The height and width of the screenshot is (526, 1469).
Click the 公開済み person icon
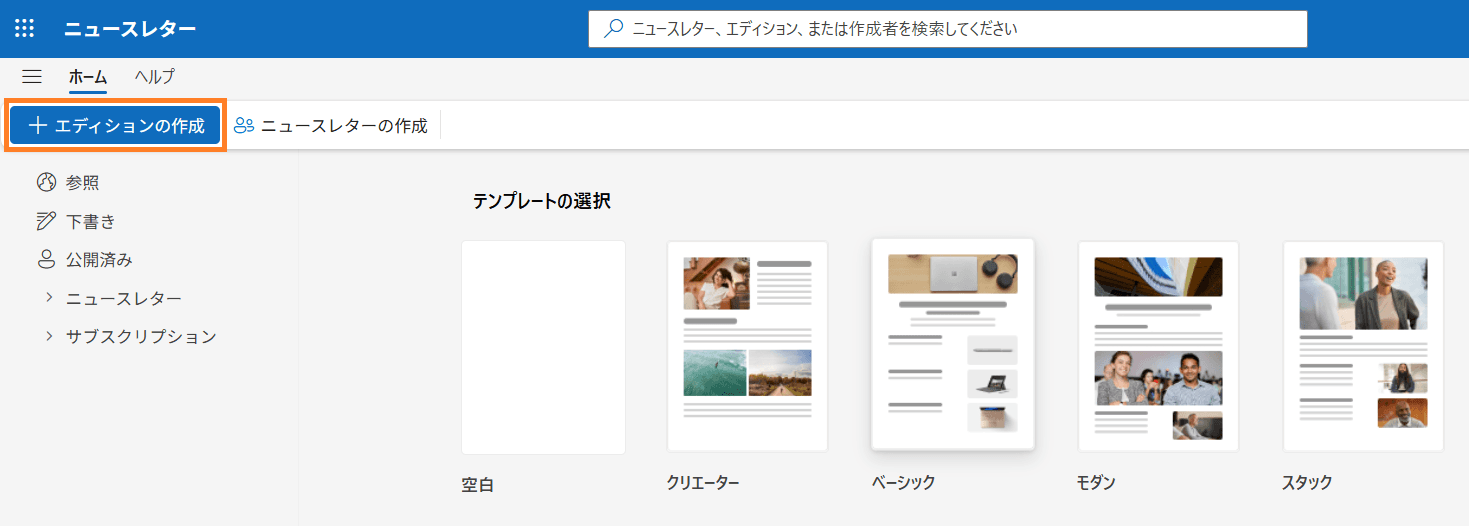pos(47,260)
